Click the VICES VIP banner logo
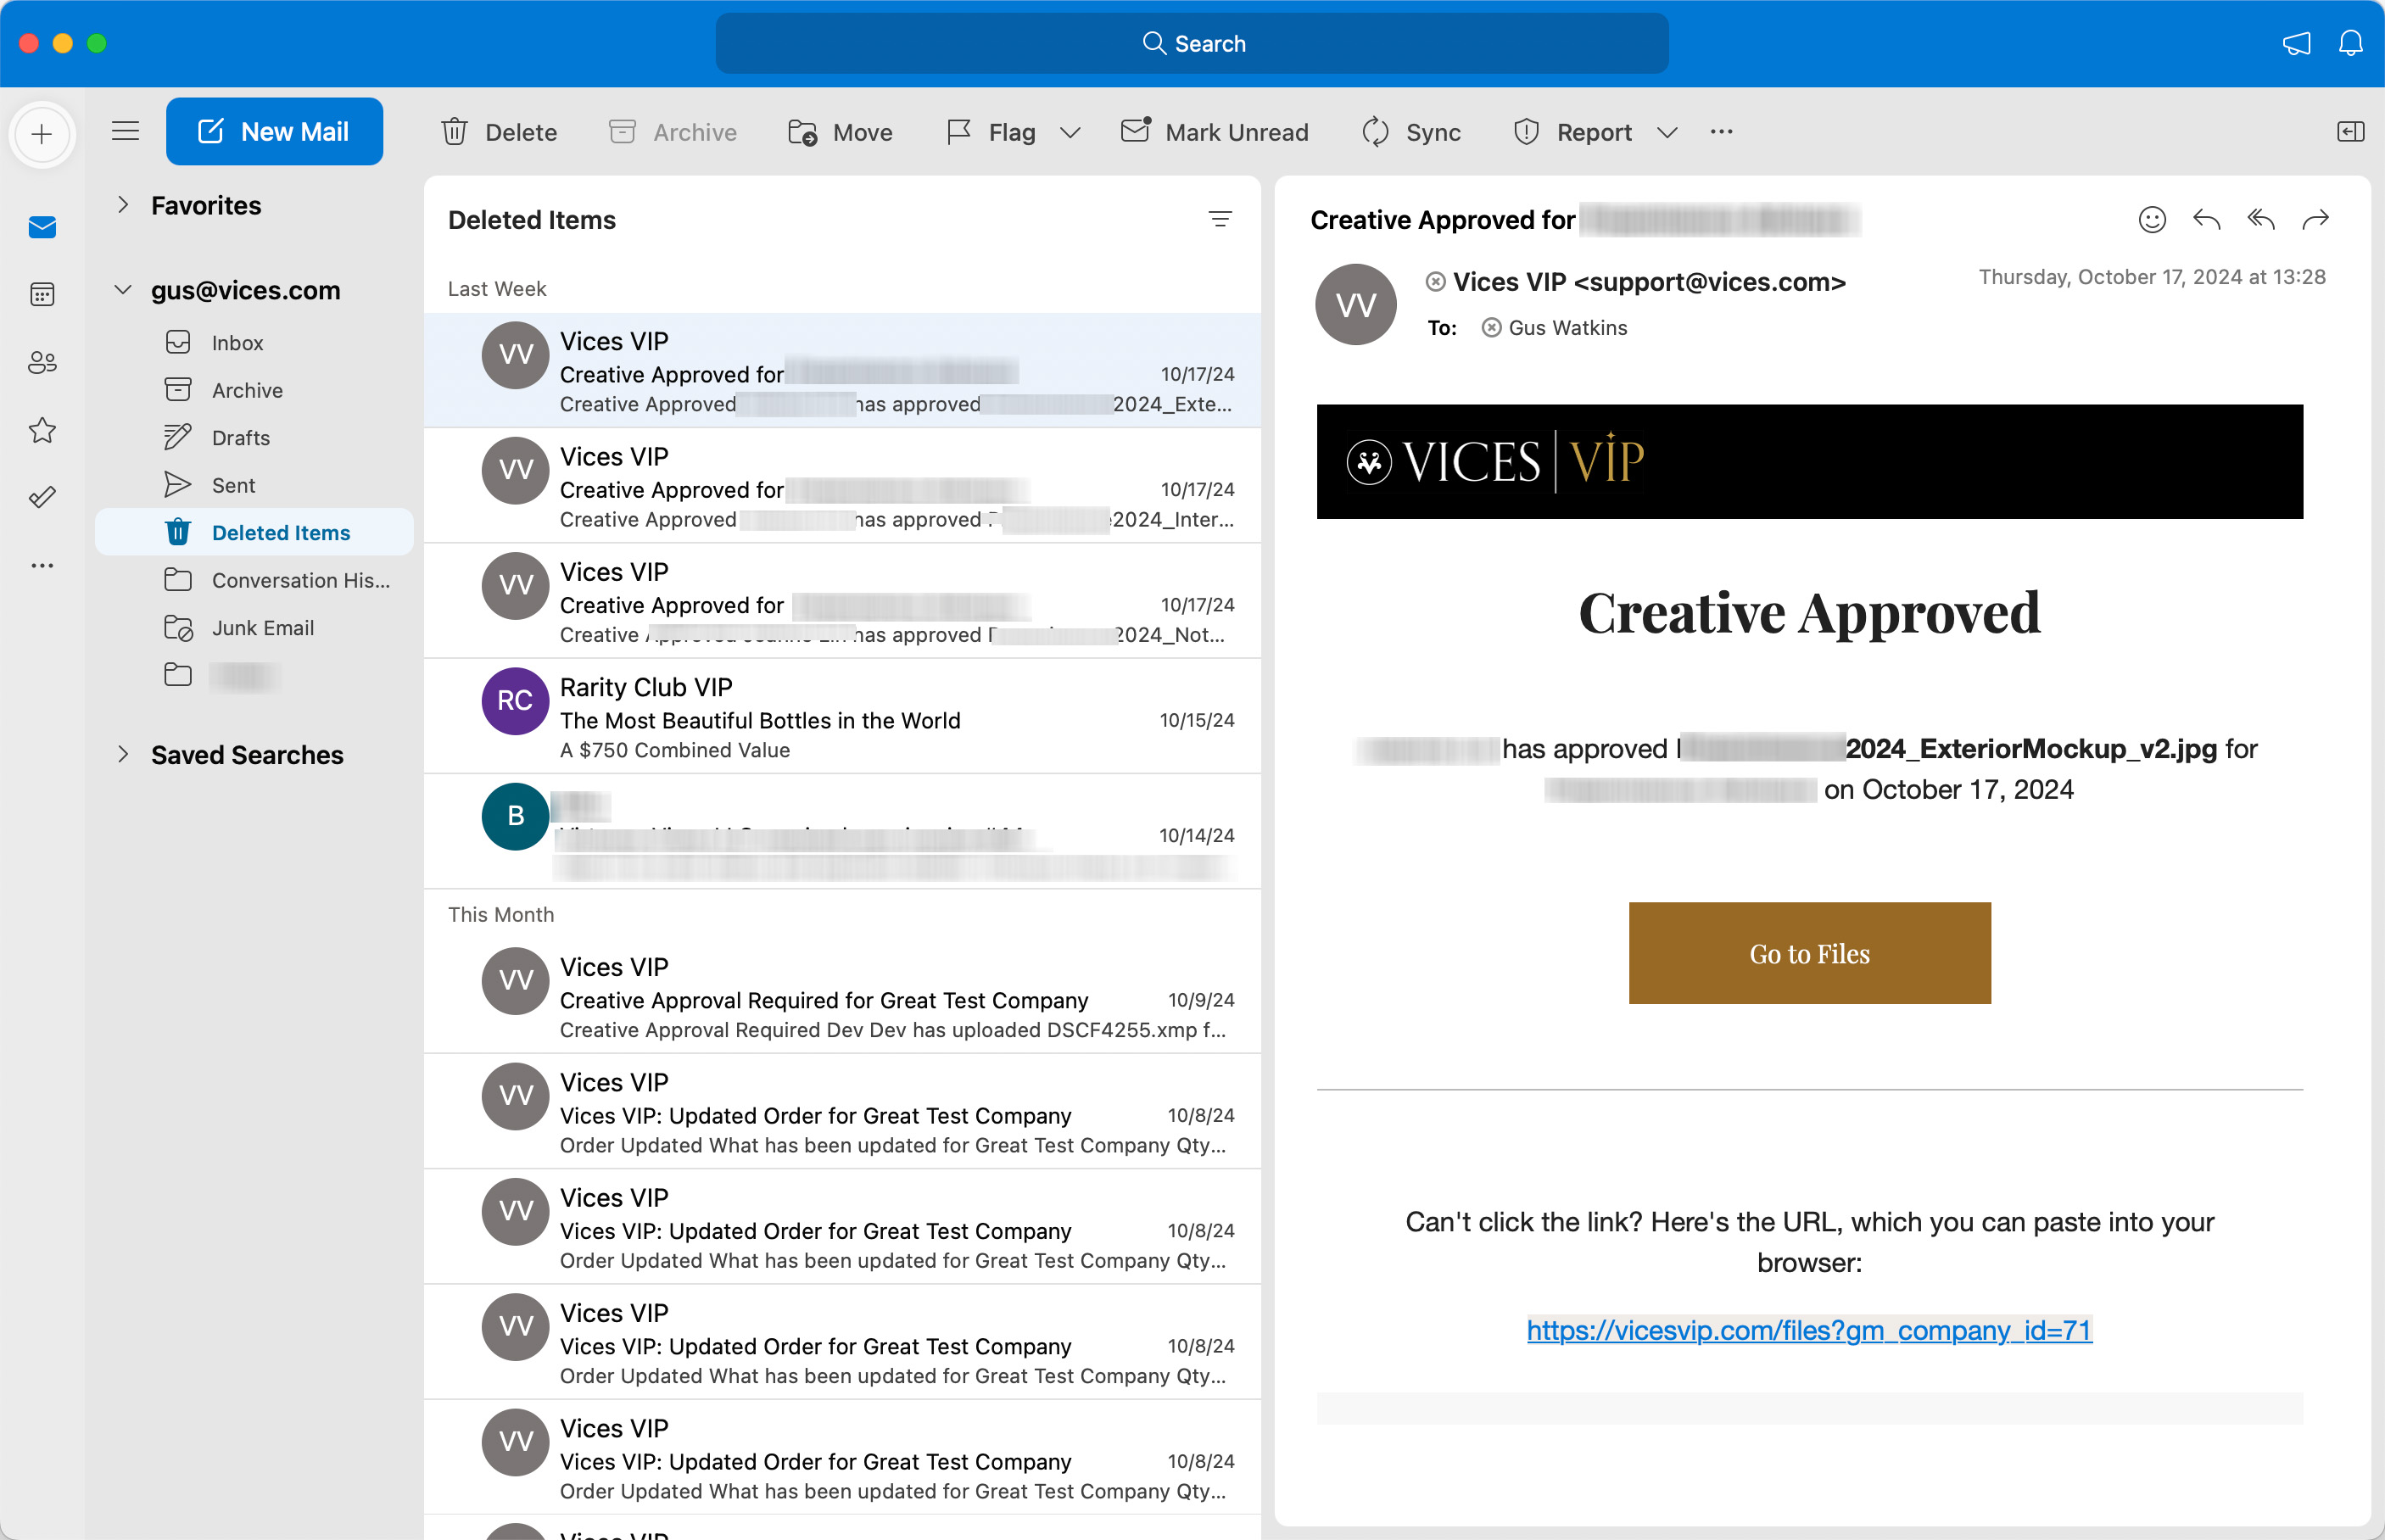This screenshot has width=2385, height=1540. coord(1494,461)
